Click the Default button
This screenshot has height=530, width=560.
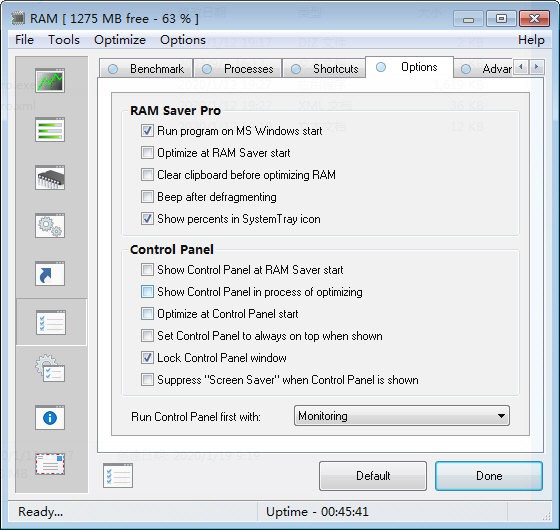click(x=373, y=476)
